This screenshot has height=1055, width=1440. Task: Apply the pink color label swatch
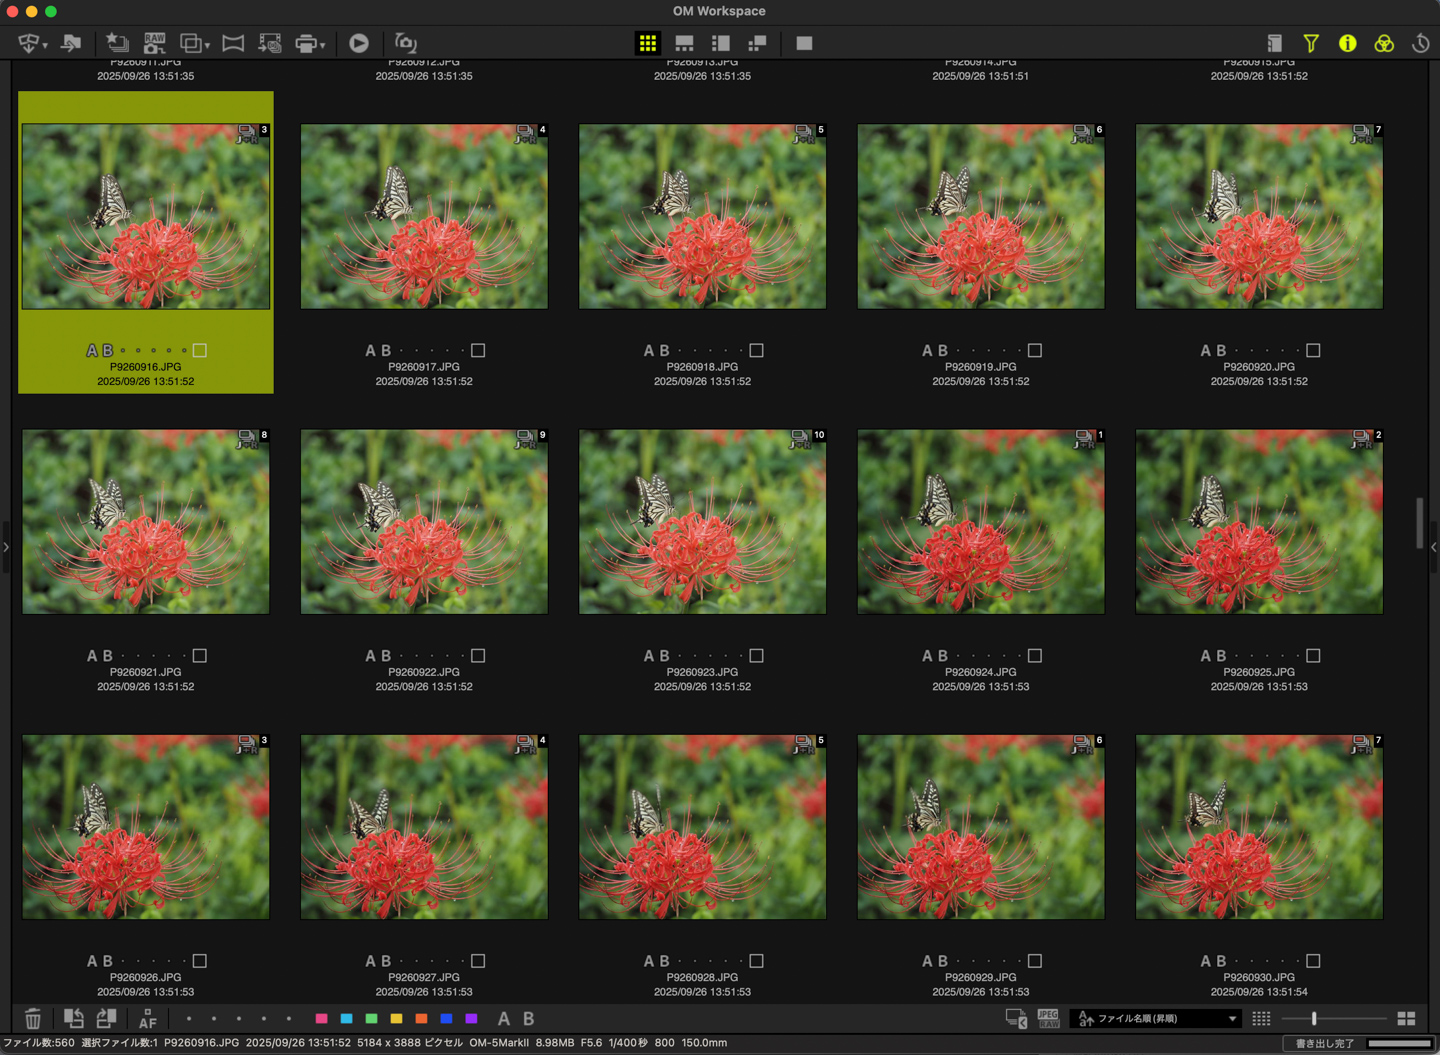[x=321, y=1018]
